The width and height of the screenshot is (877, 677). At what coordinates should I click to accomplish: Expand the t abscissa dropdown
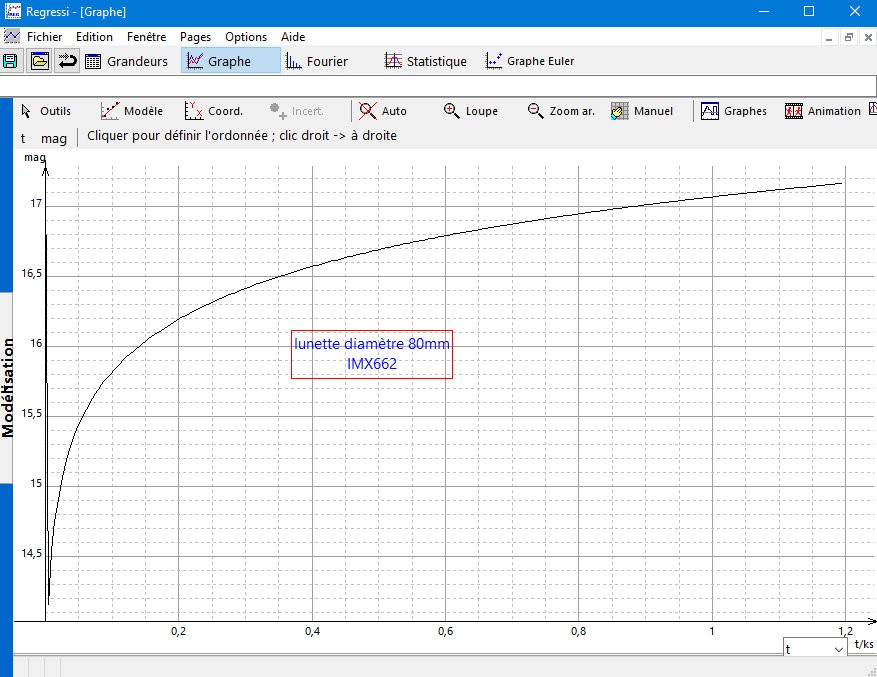tap(814, 648)
